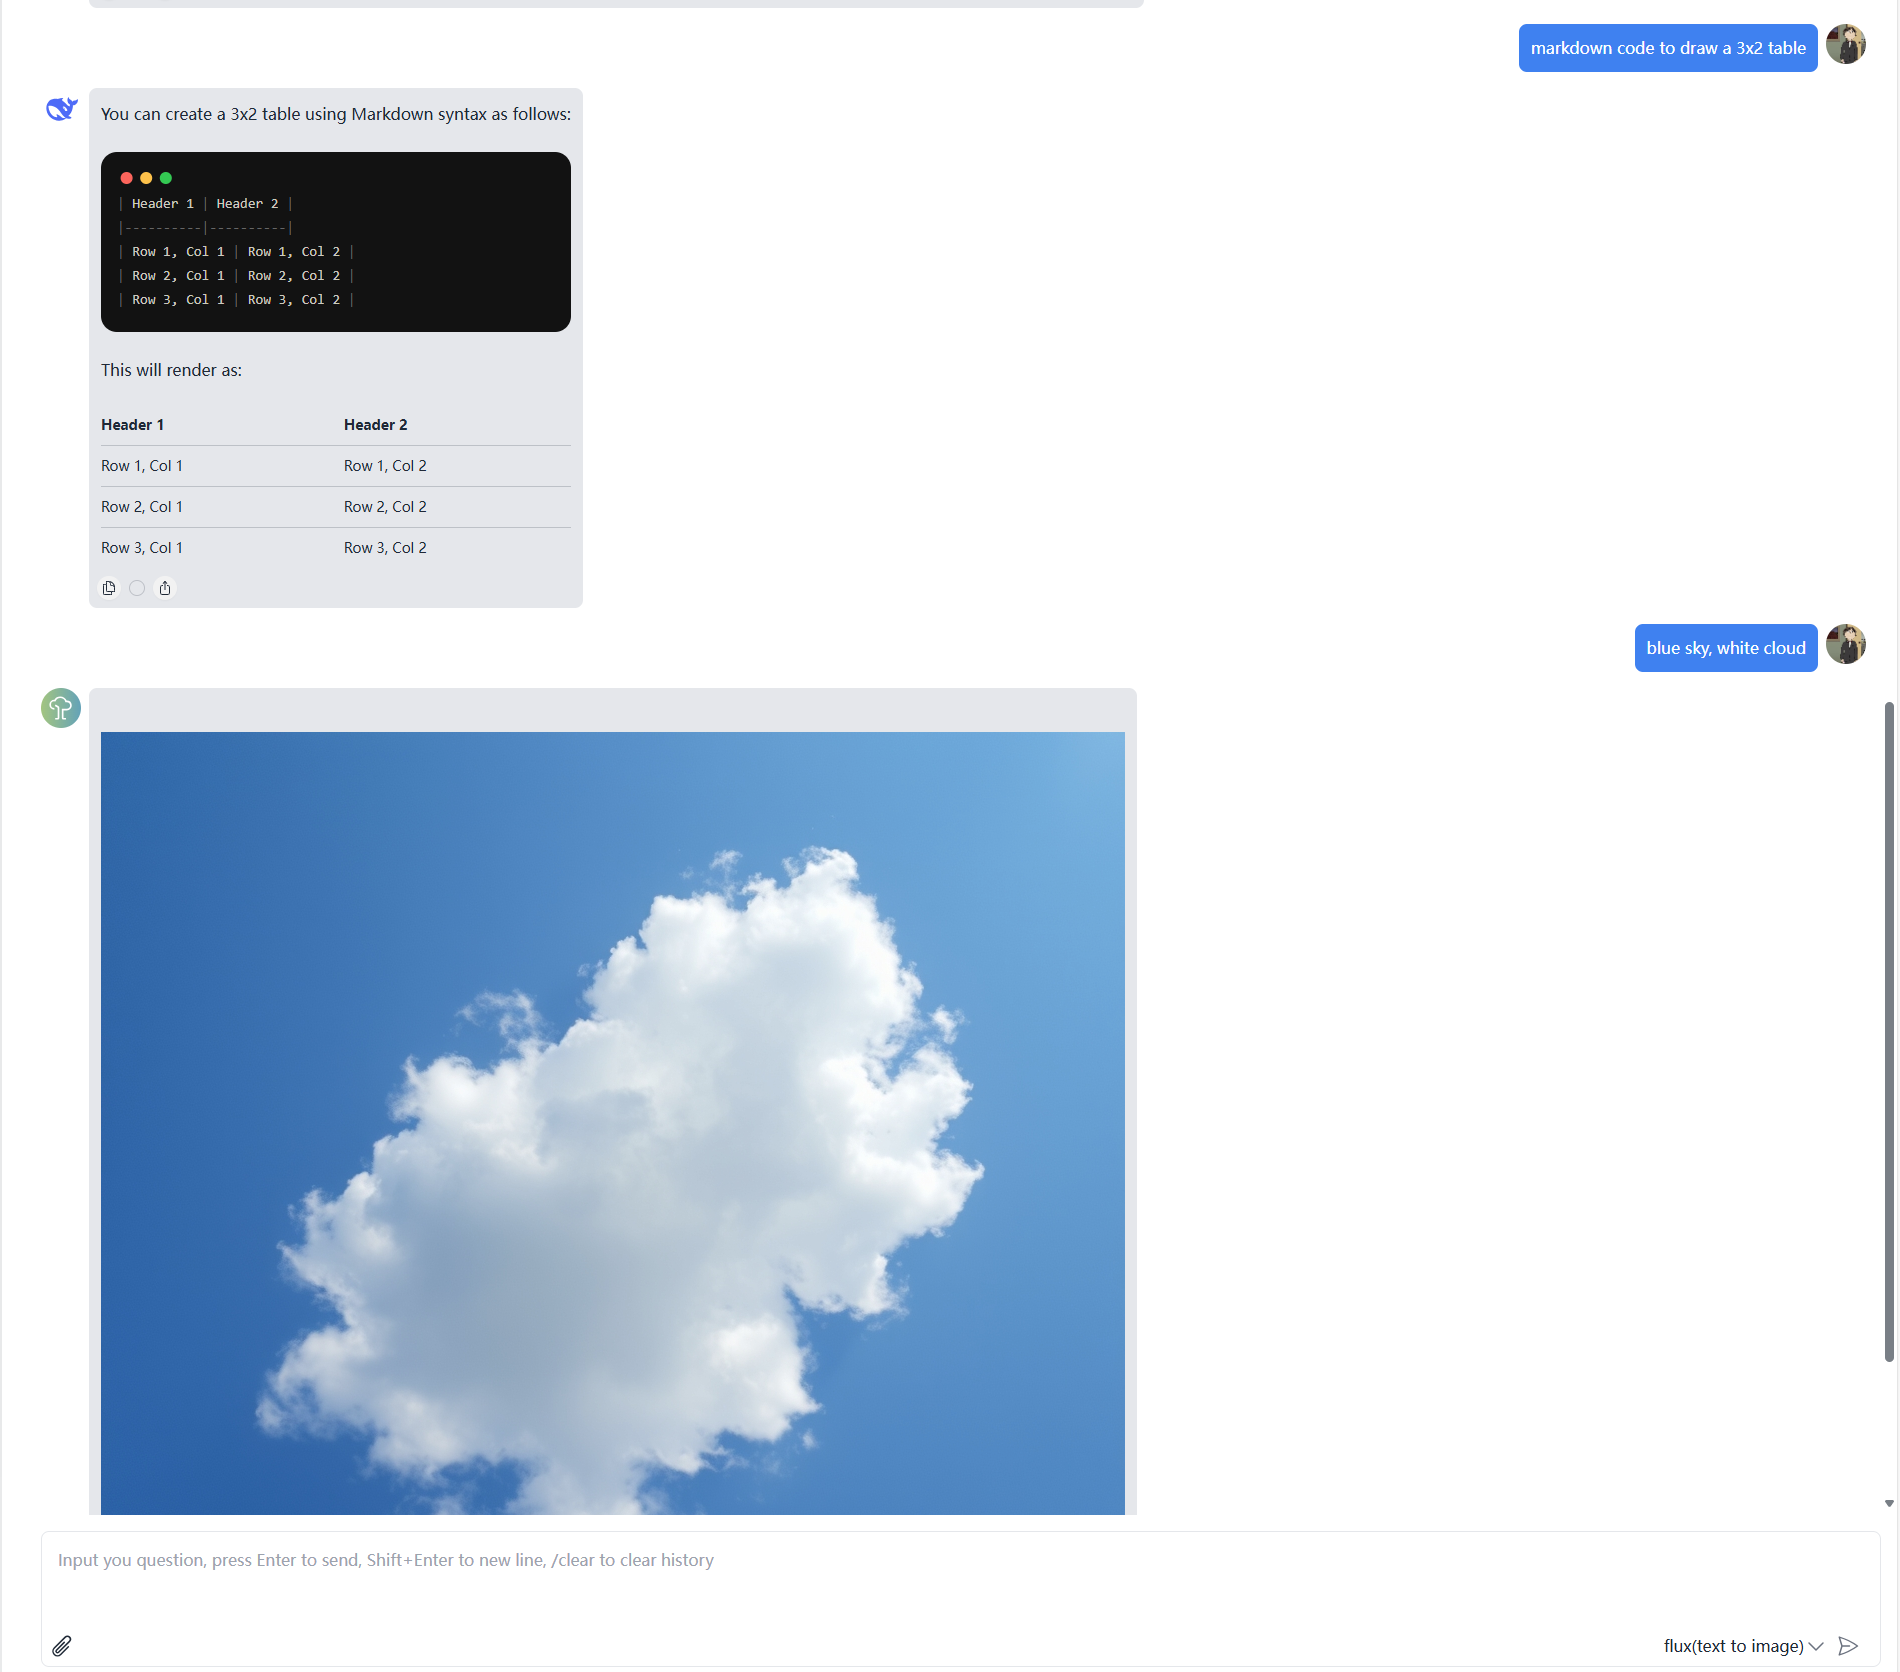1900x1672 pixels.
Task: Click the red dot on the code window
Action: coord(126,177)
